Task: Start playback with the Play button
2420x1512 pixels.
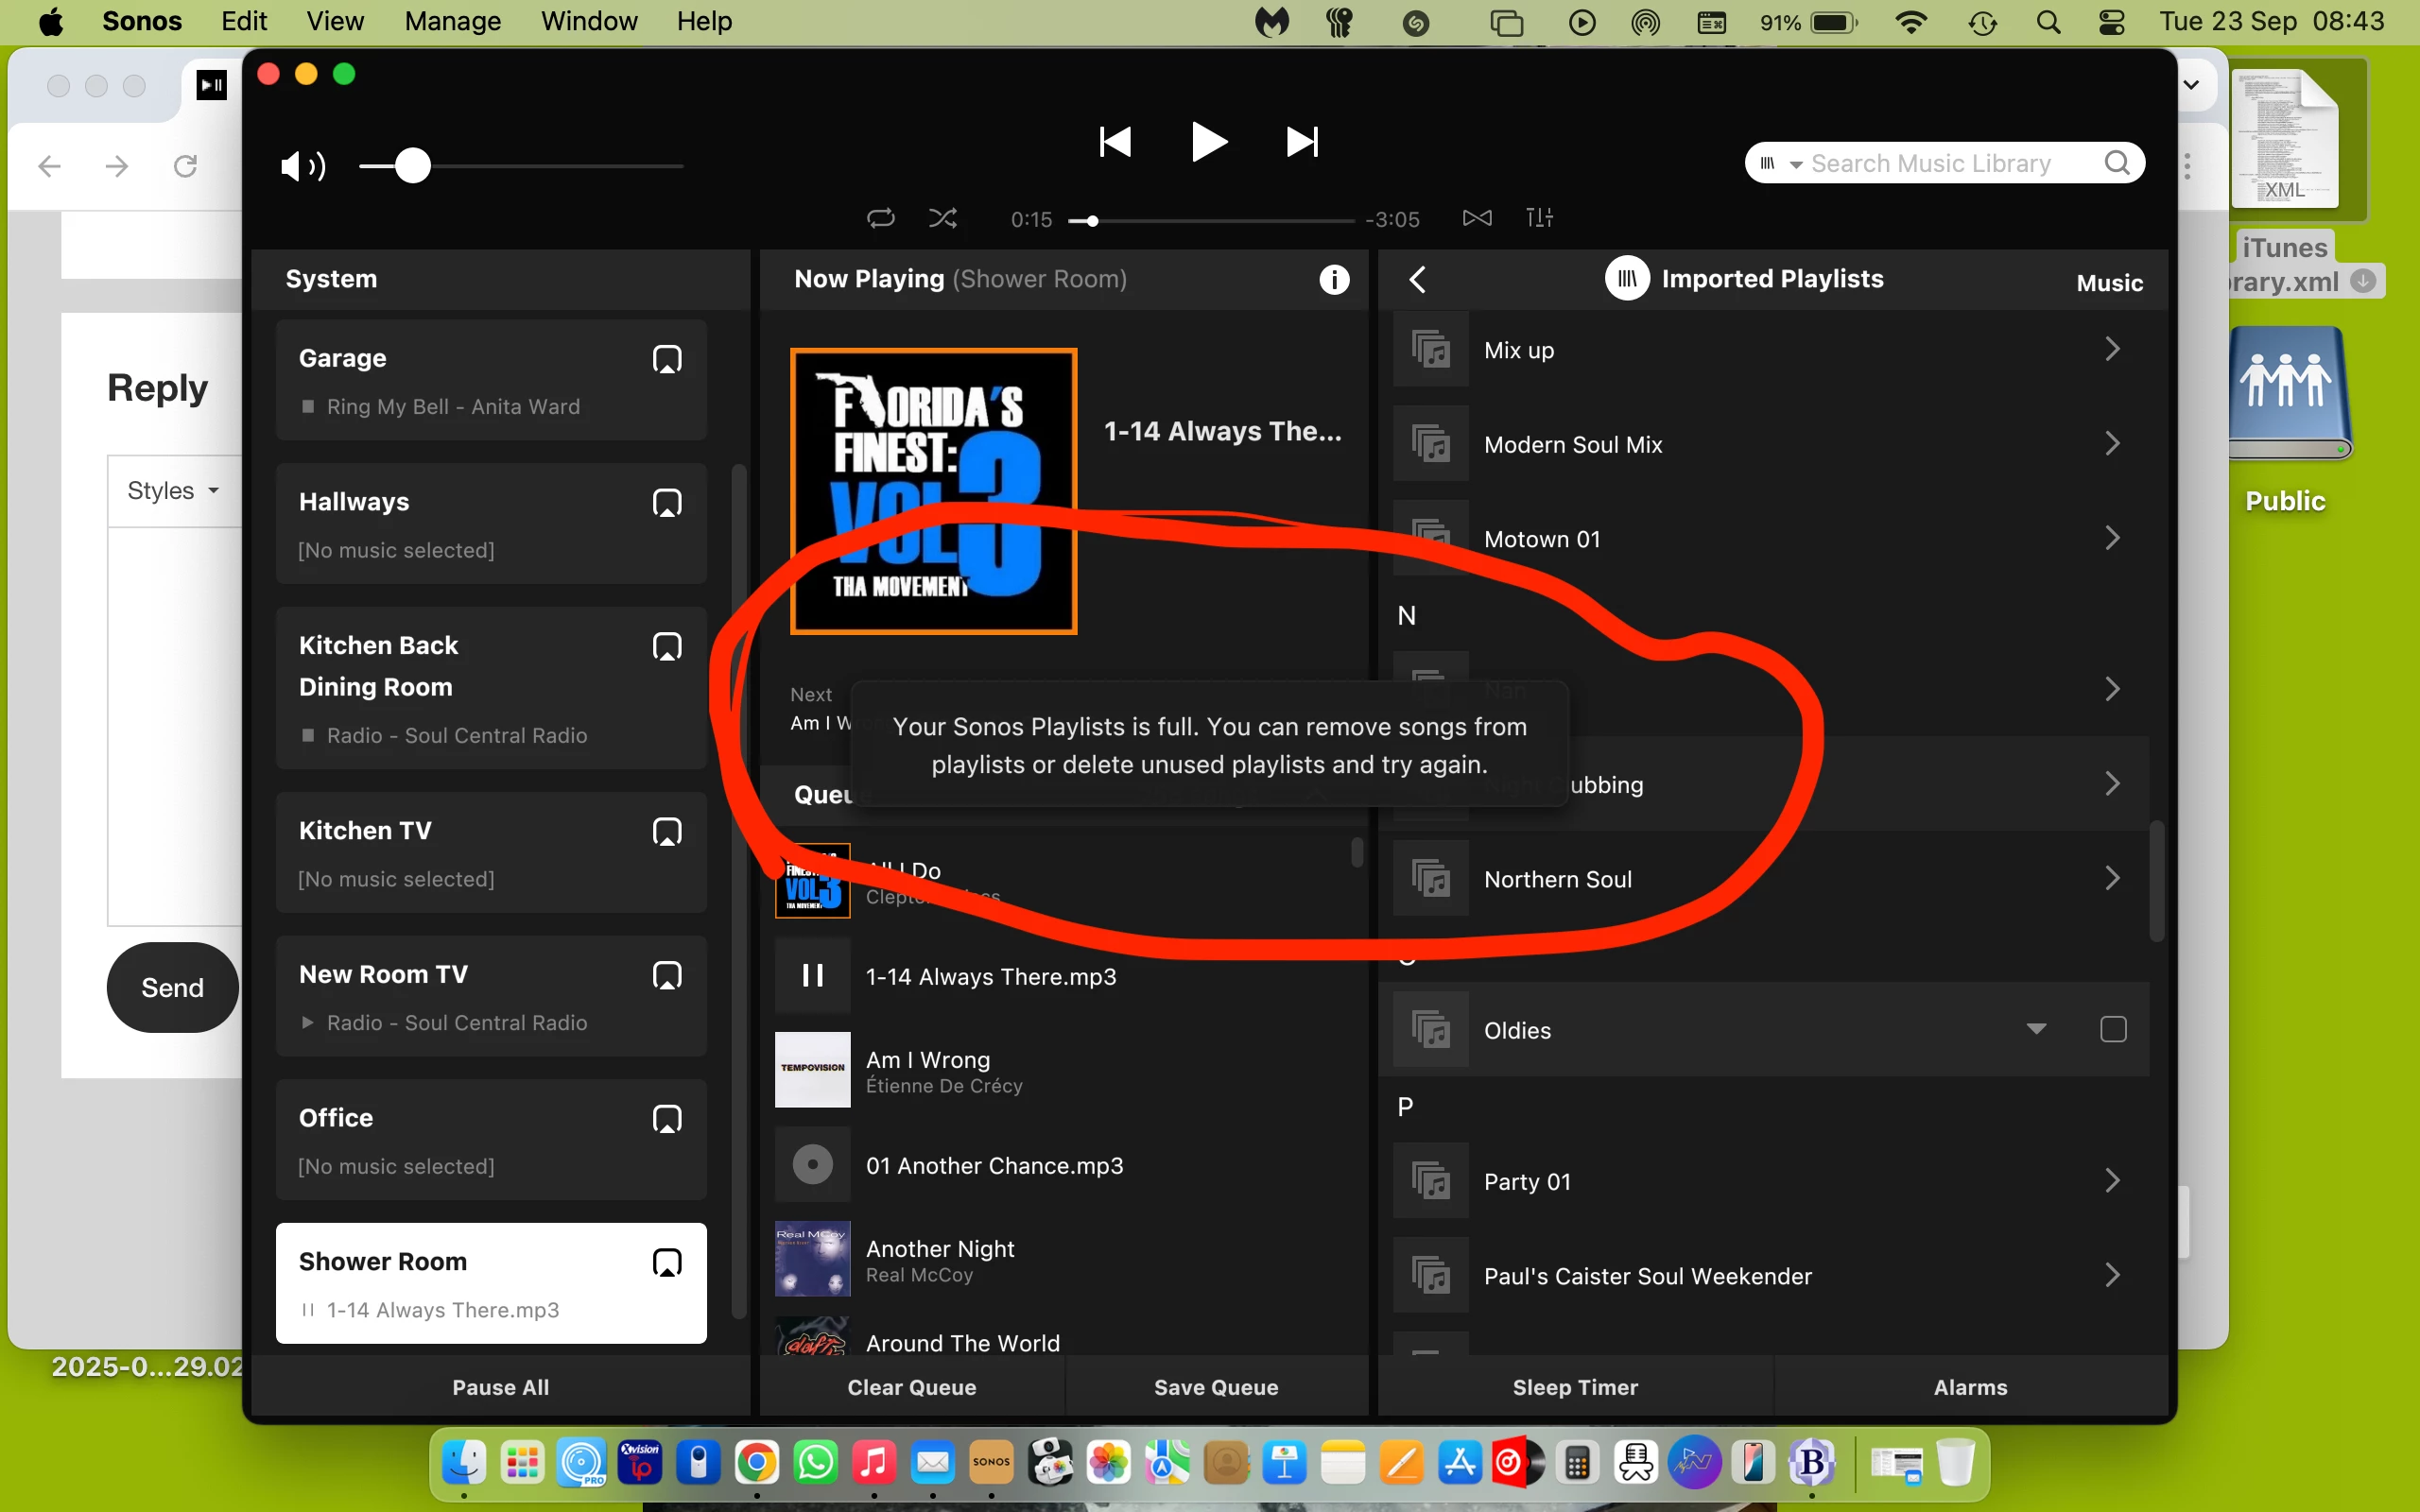Action: coord(1208,142)
